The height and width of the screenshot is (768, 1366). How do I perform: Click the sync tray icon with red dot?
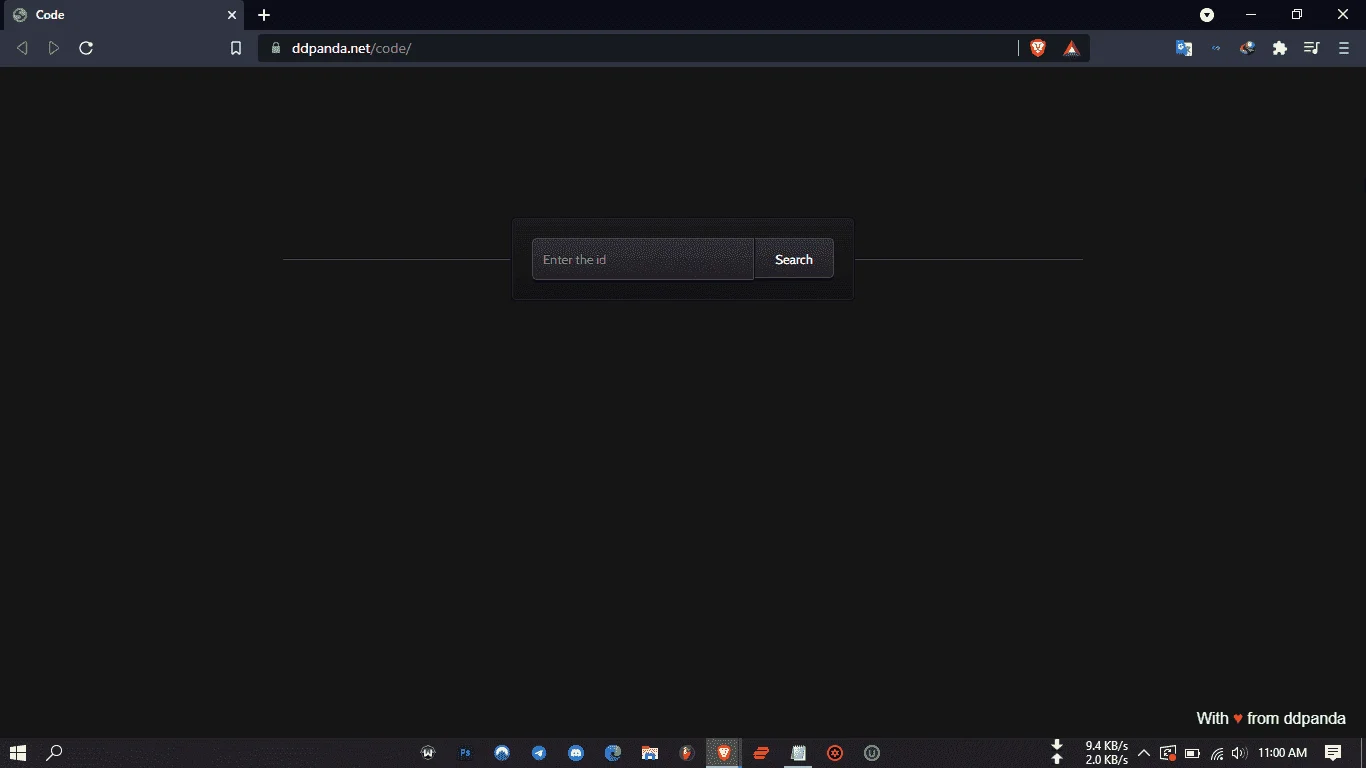pyautogui.click(x=1167, y=753)
